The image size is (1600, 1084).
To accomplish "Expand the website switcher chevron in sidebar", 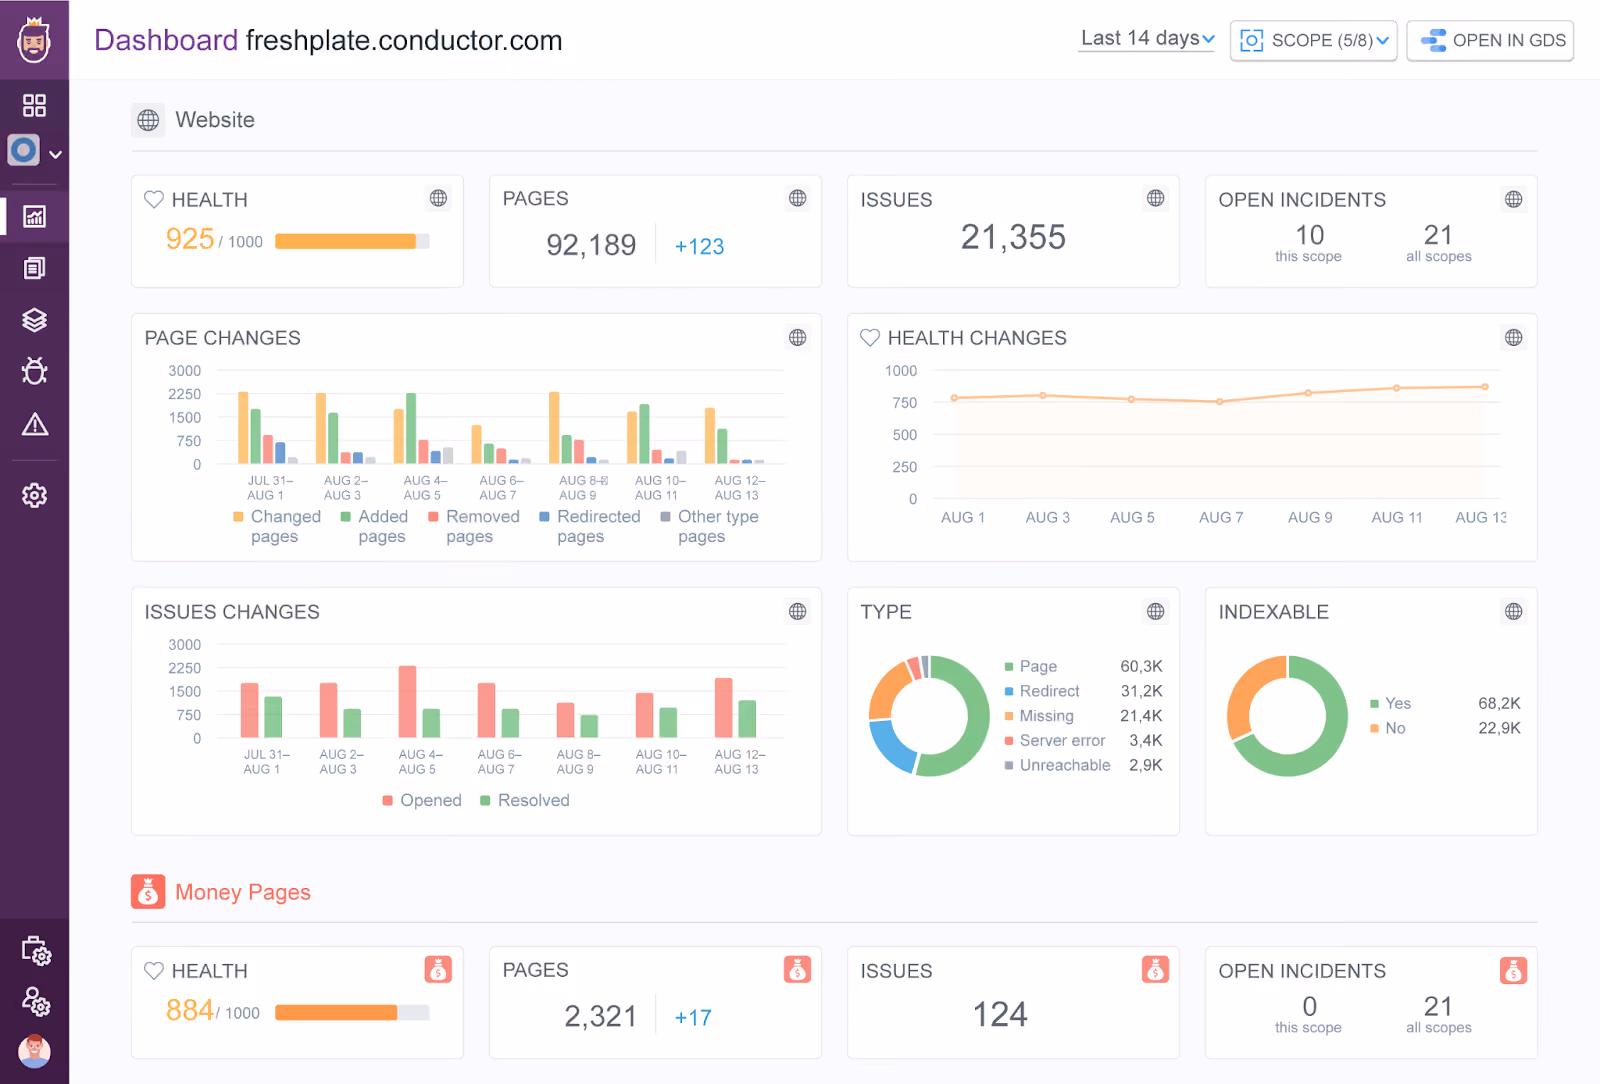I will tap(56, 155).
